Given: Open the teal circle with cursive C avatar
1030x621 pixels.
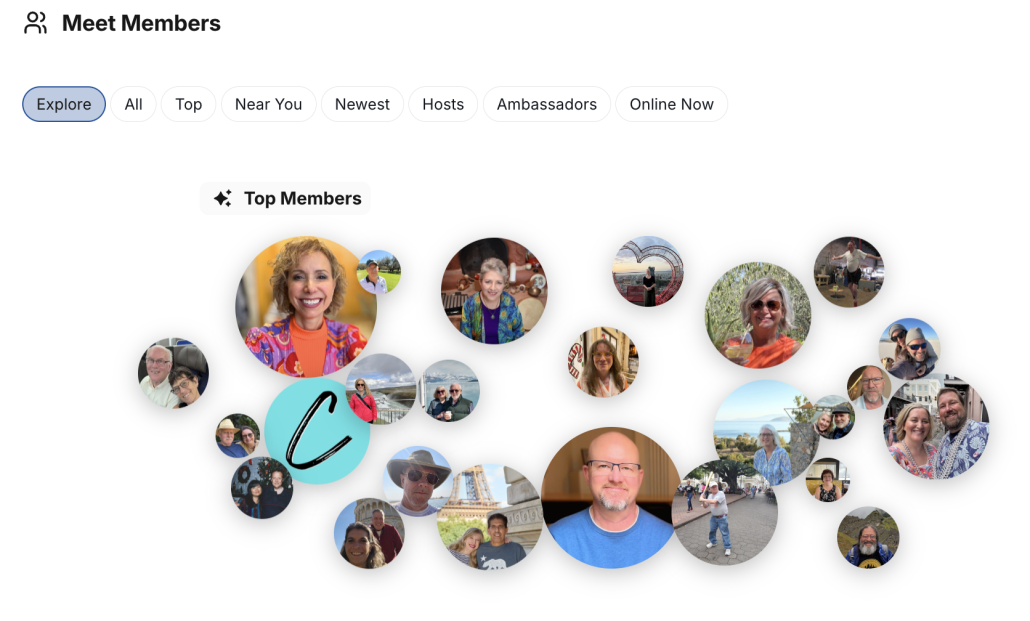Looking at the screenshot, I should tap(317, 431).
